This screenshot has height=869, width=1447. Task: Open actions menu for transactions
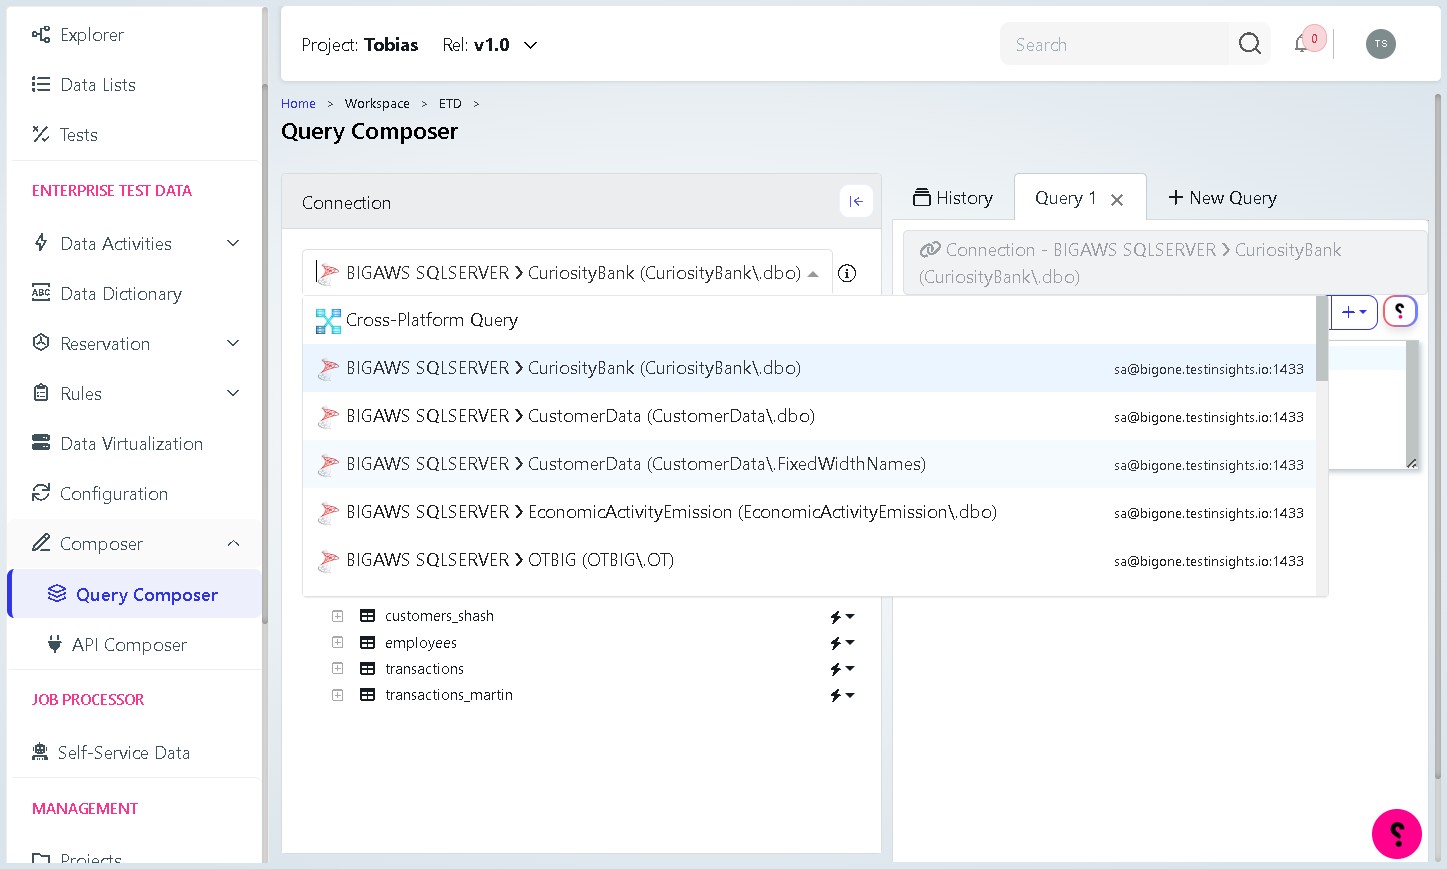click(x=842, y=669)
